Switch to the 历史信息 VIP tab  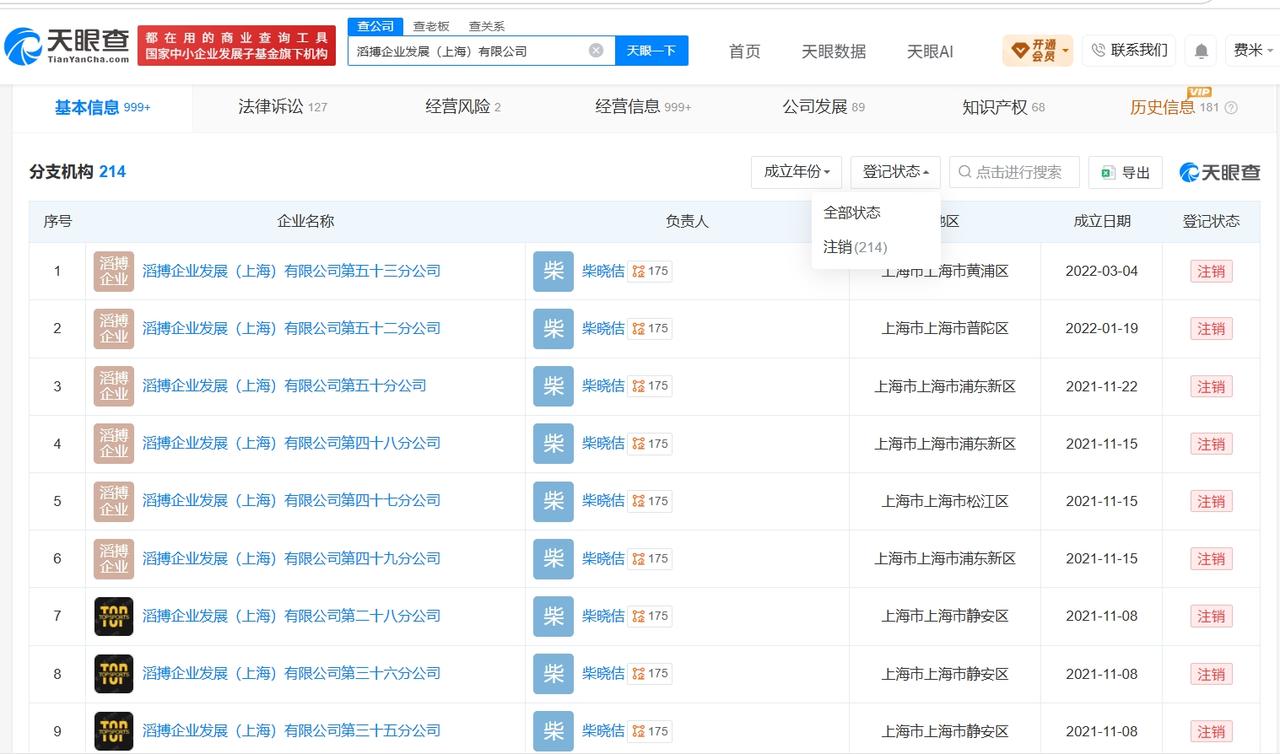pos(1175,107)
